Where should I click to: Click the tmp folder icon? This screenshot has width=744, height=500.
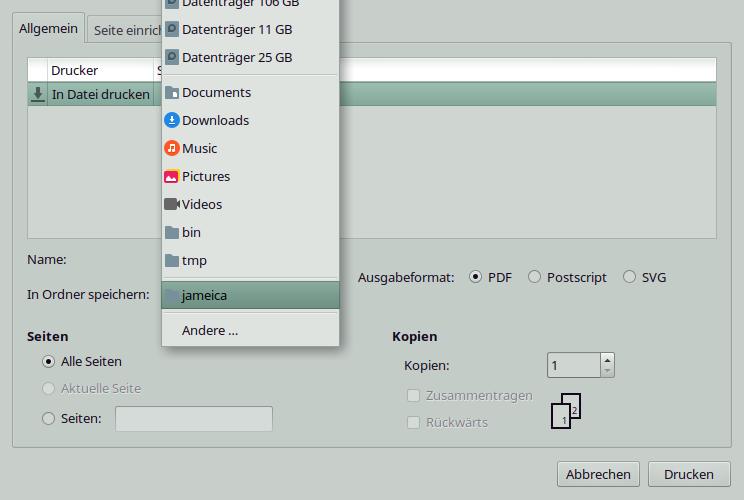(172, 260)
